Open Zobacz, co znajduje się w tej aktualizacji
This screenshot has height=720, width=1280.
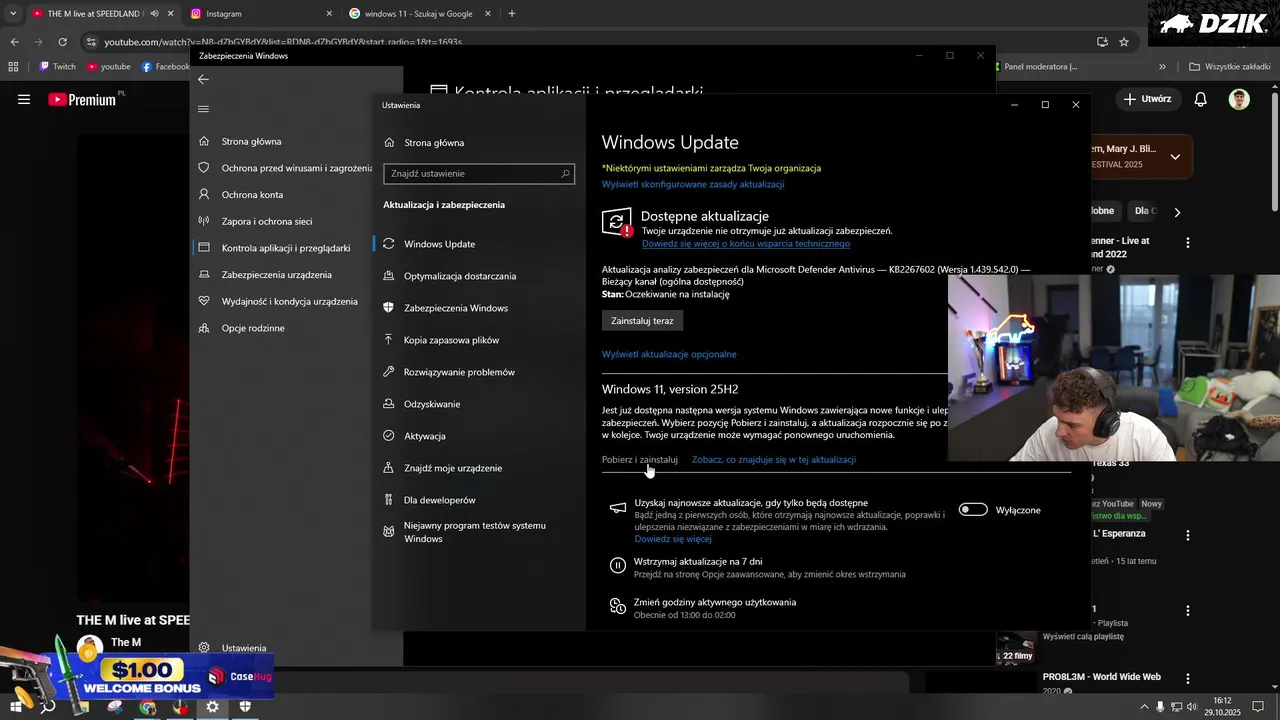point(774,460)
